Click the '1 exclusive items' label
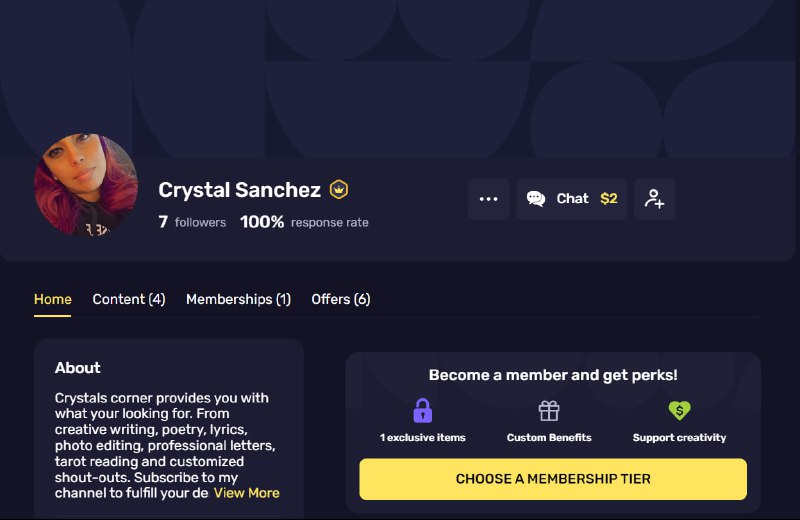This screenshot has height=520, width=800. click(x=422, y=437)
